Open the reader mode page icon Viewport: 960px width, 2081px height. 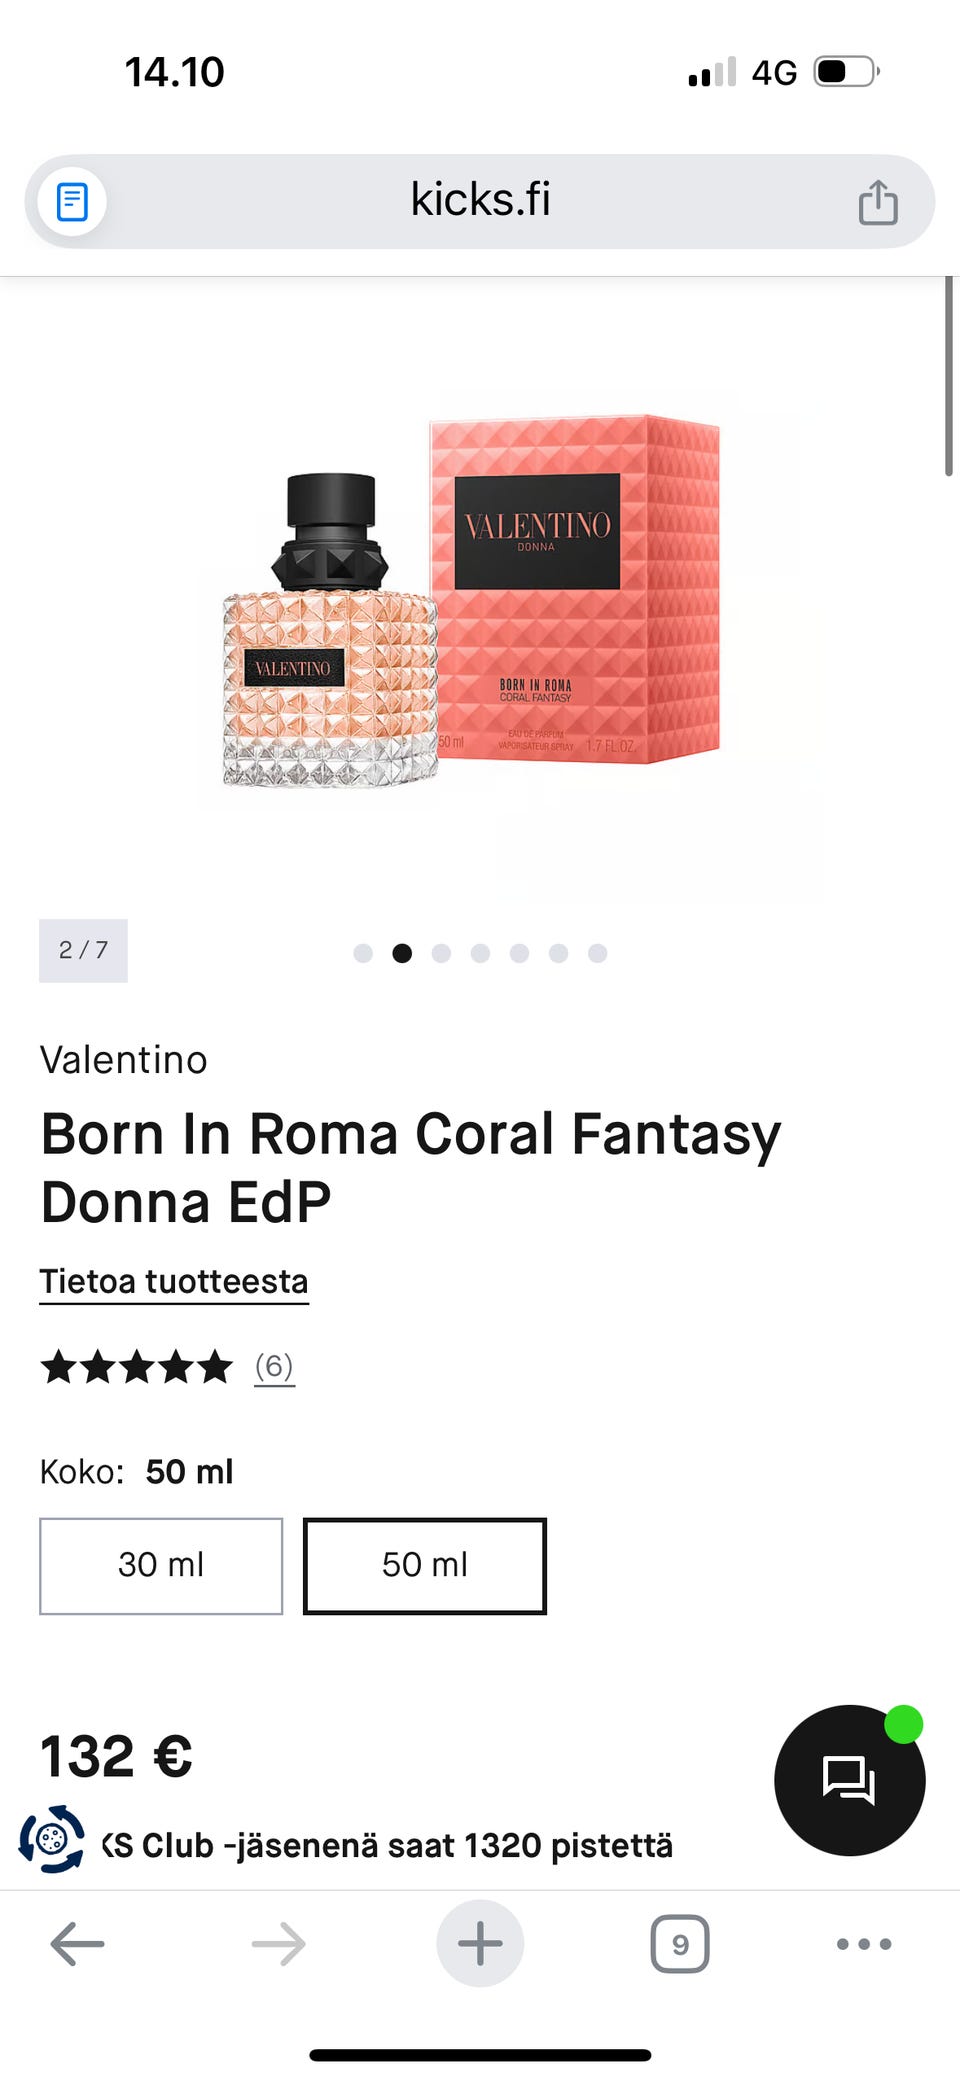(x=72, y=202)
